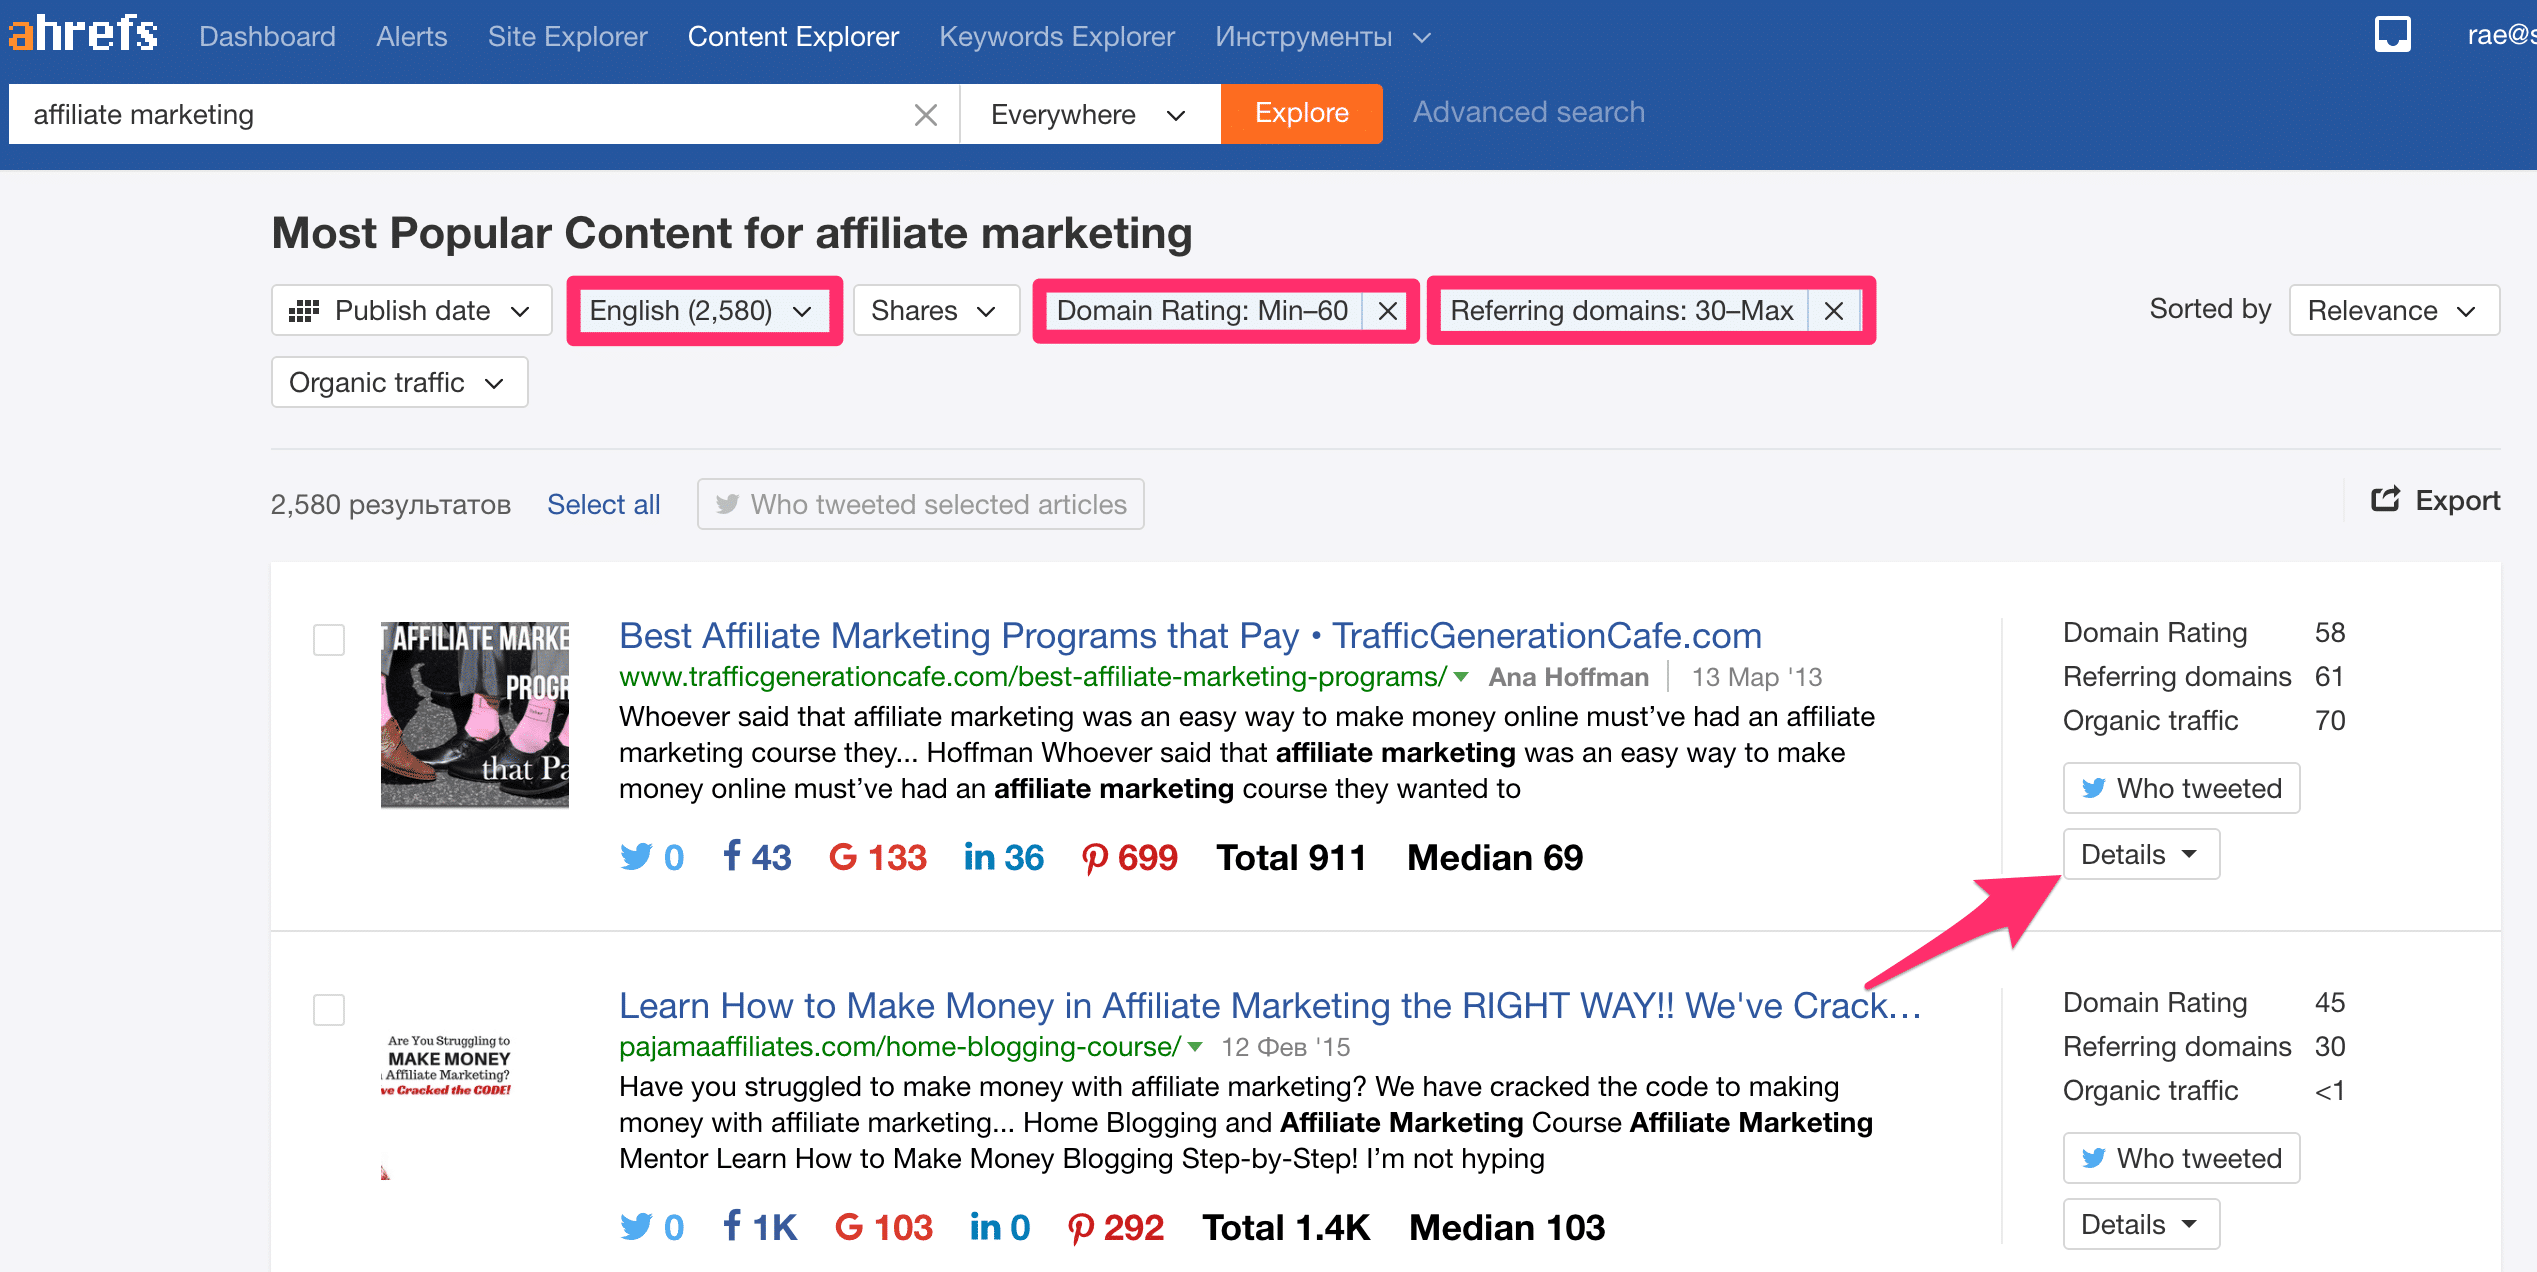Image resolution: width=2537 pixels, height=1272 pixels.
Task: Expand the Everywhere search scope dropdown
Action: (x=1088, y=115)
